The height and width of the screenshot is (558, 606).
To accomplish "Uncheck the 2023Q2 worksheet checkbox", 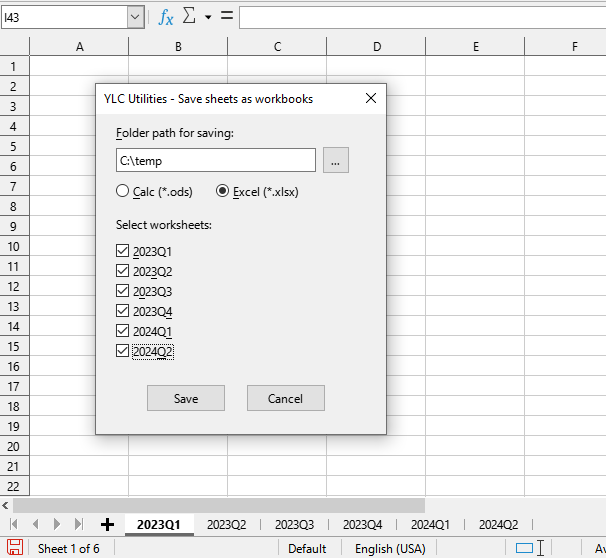I will tap(123, 271).
